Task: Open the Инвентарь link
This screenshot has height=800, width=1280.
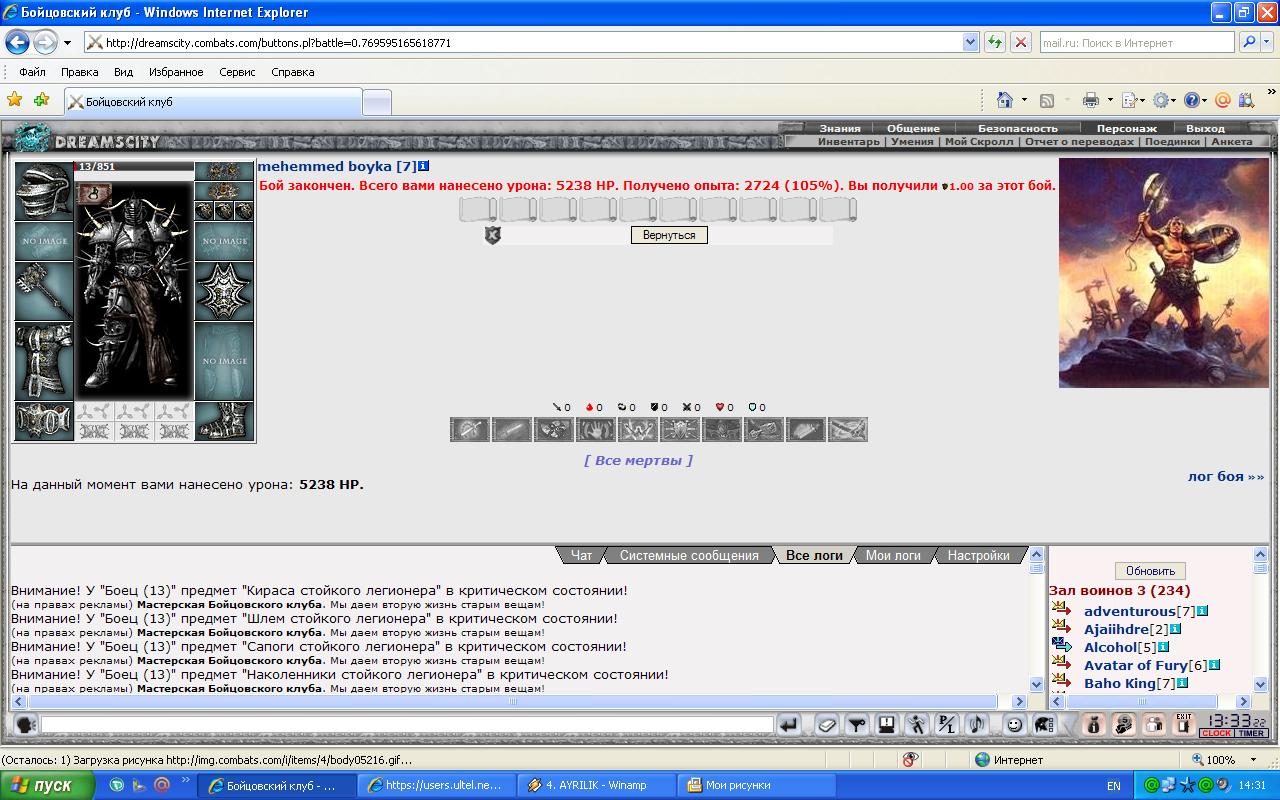Action: coord(849,141)
